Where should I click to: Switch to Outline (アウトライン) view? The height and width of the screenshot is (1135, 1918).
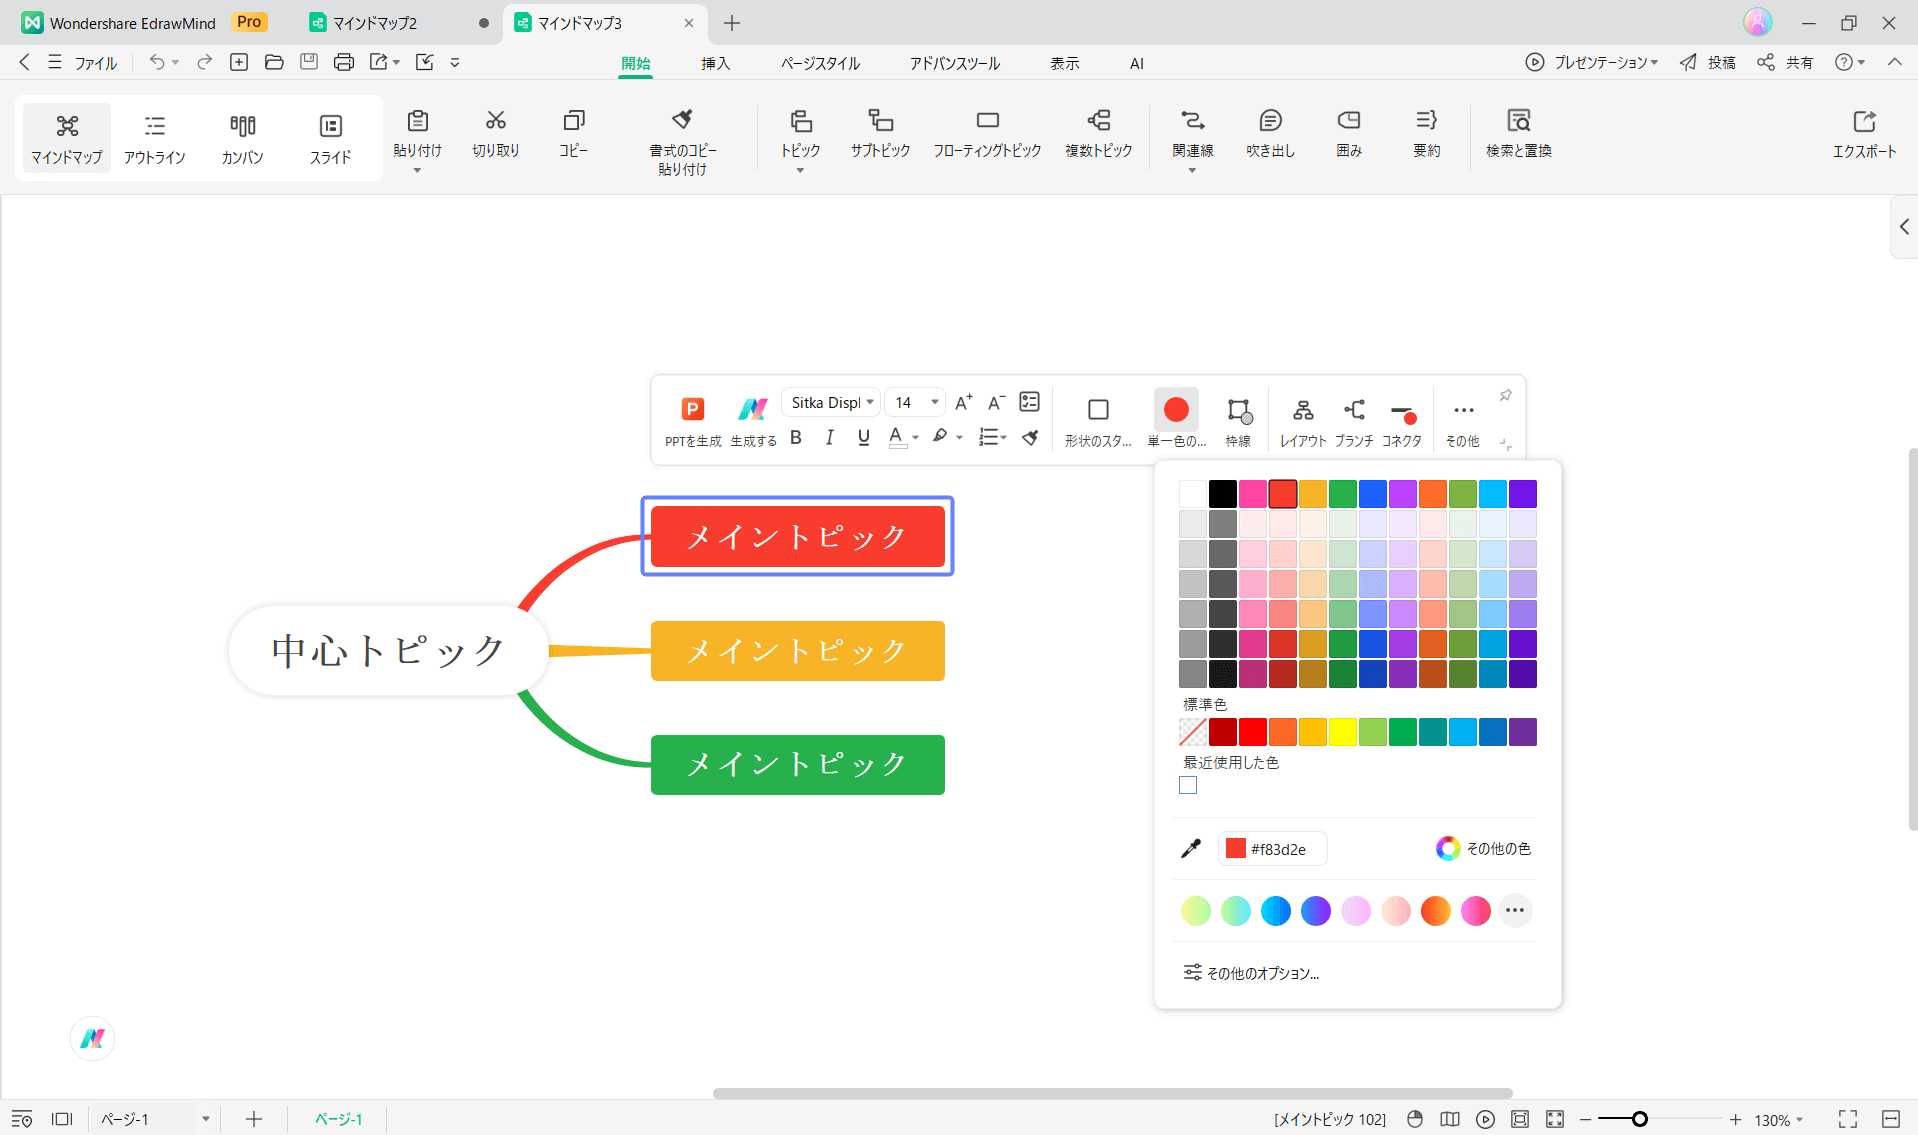click(x=155, y=138)
